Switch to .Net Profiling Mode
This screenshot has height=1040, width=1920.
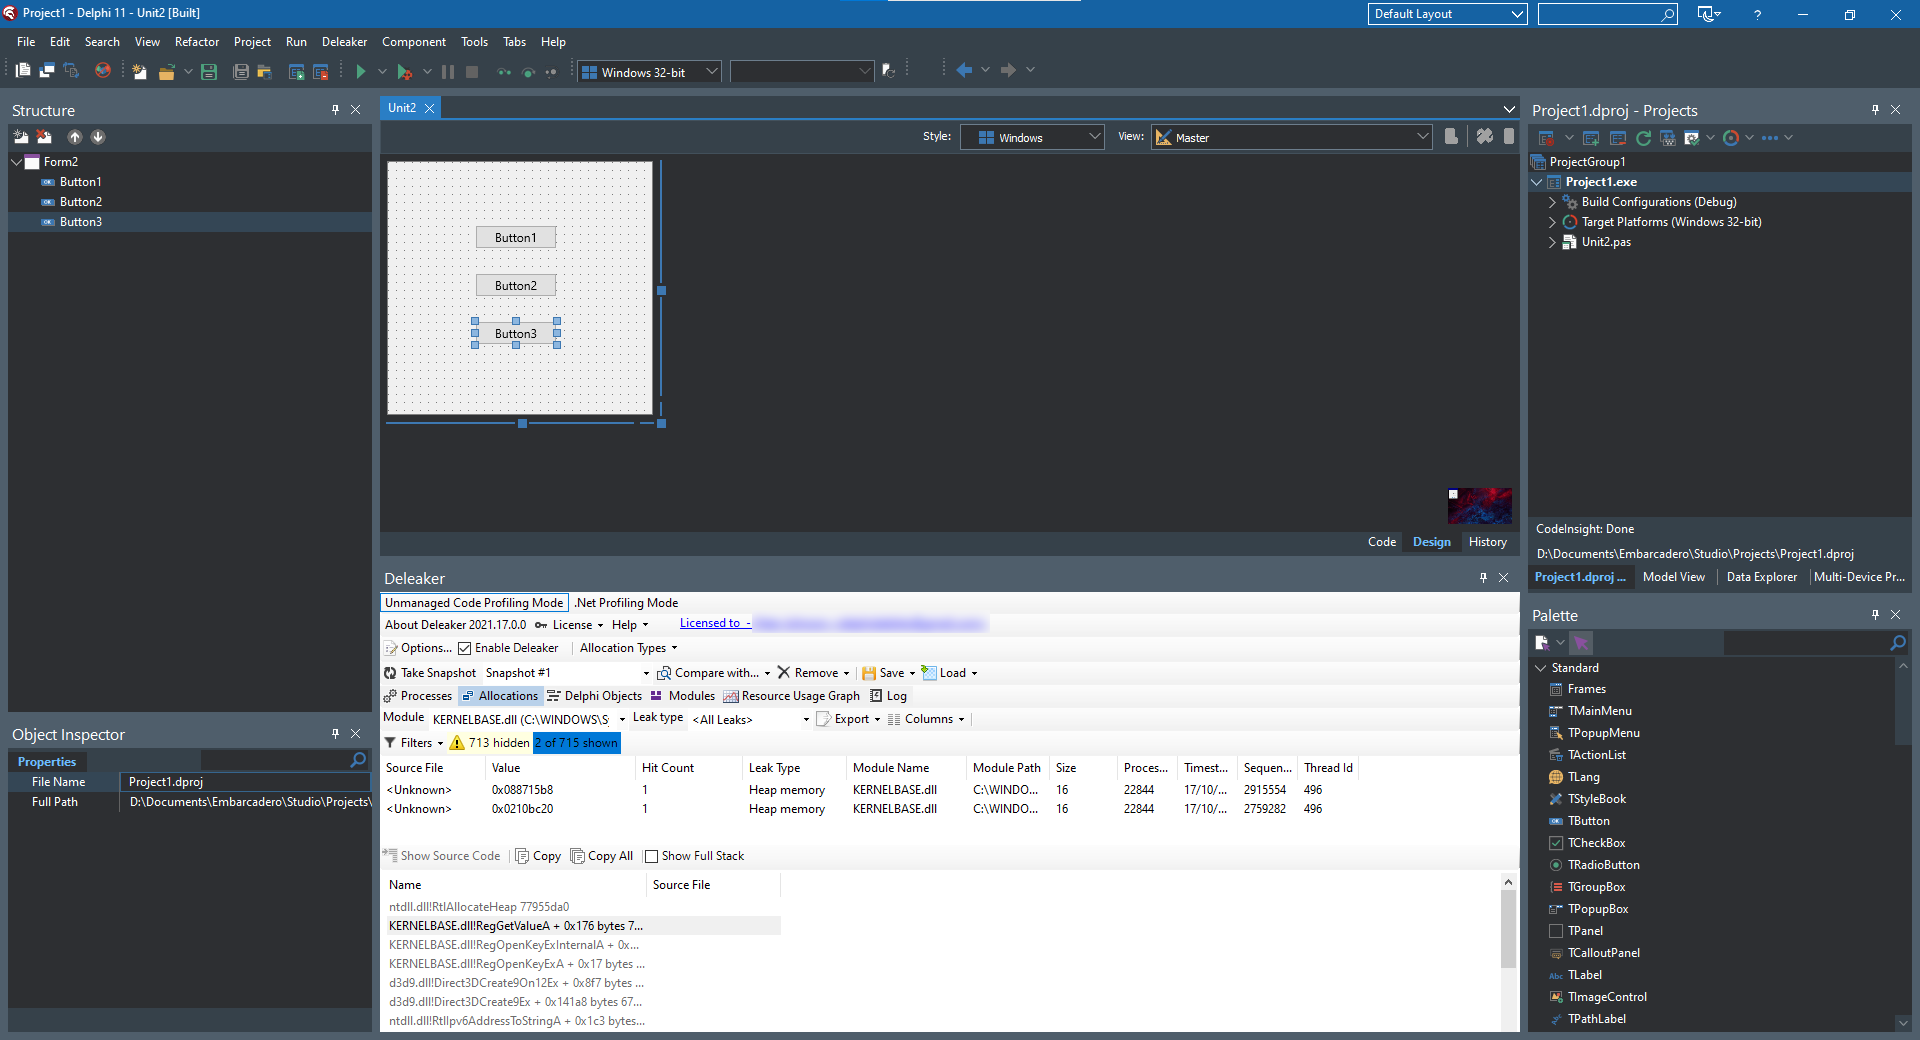[626, 602]
